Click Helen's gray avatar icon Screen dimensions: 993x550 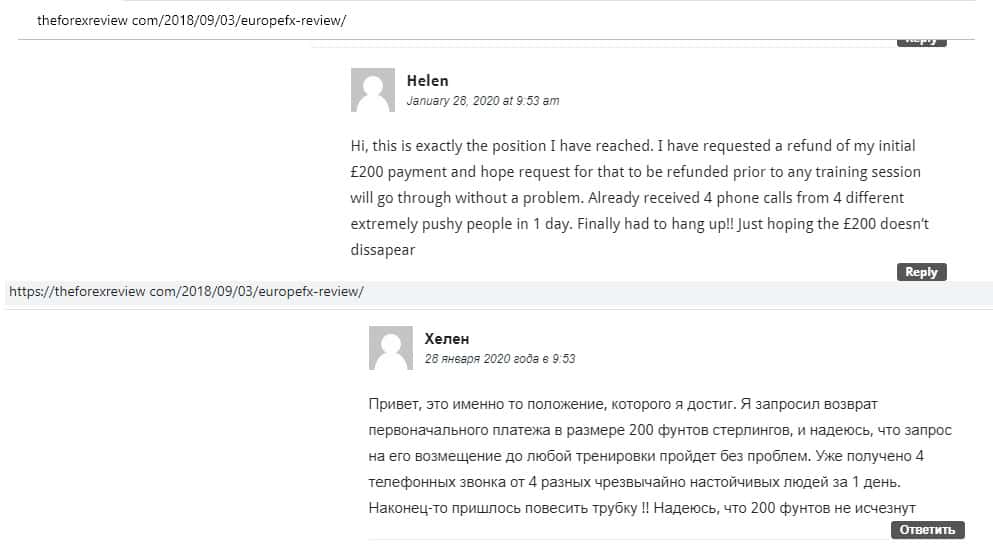372,90
